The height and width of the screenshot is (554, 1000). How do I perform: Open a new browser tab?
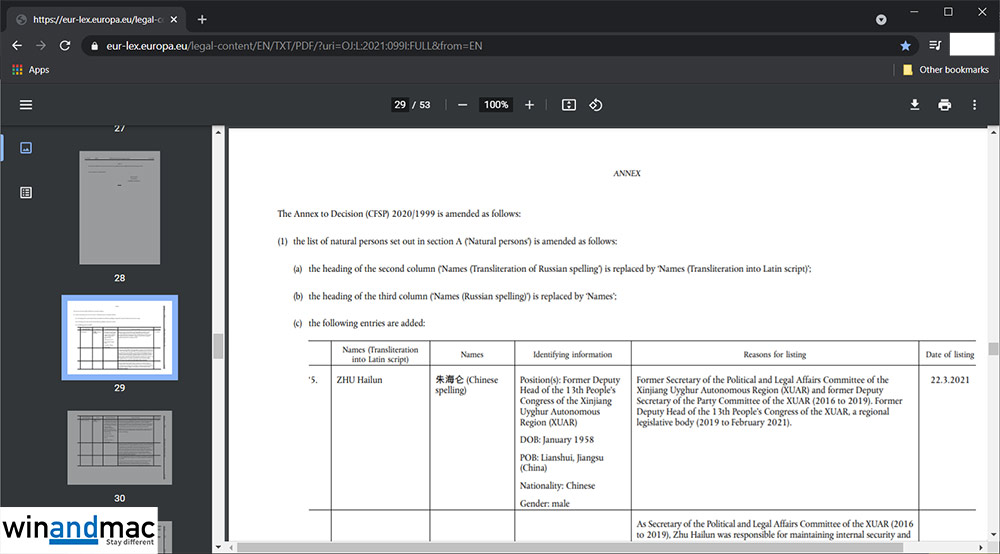coord(202,19)
